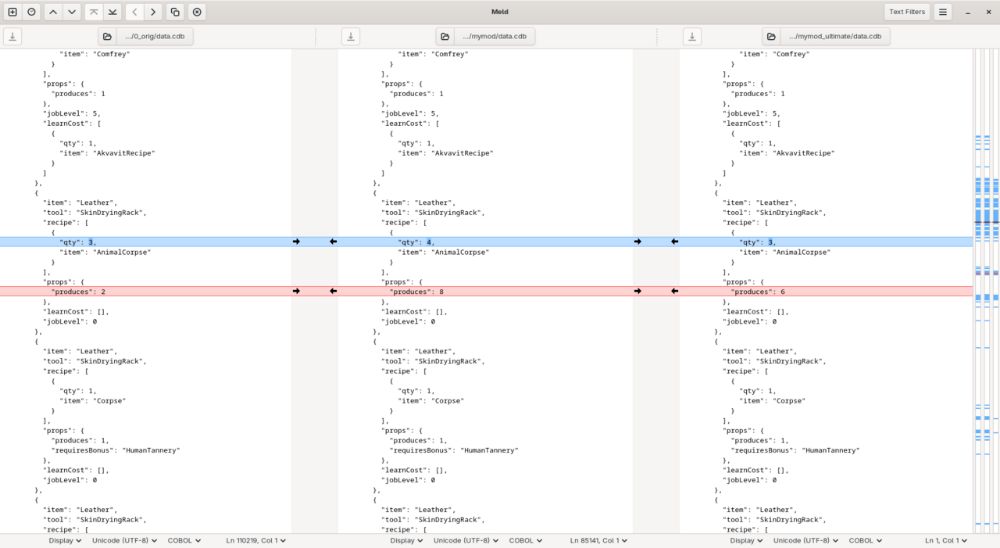Image resolution: width=1000 pixels, height=548 pixels.
Task: Click "item": "AkvavitRecipe" in middle pane
Action: [445, 153]
